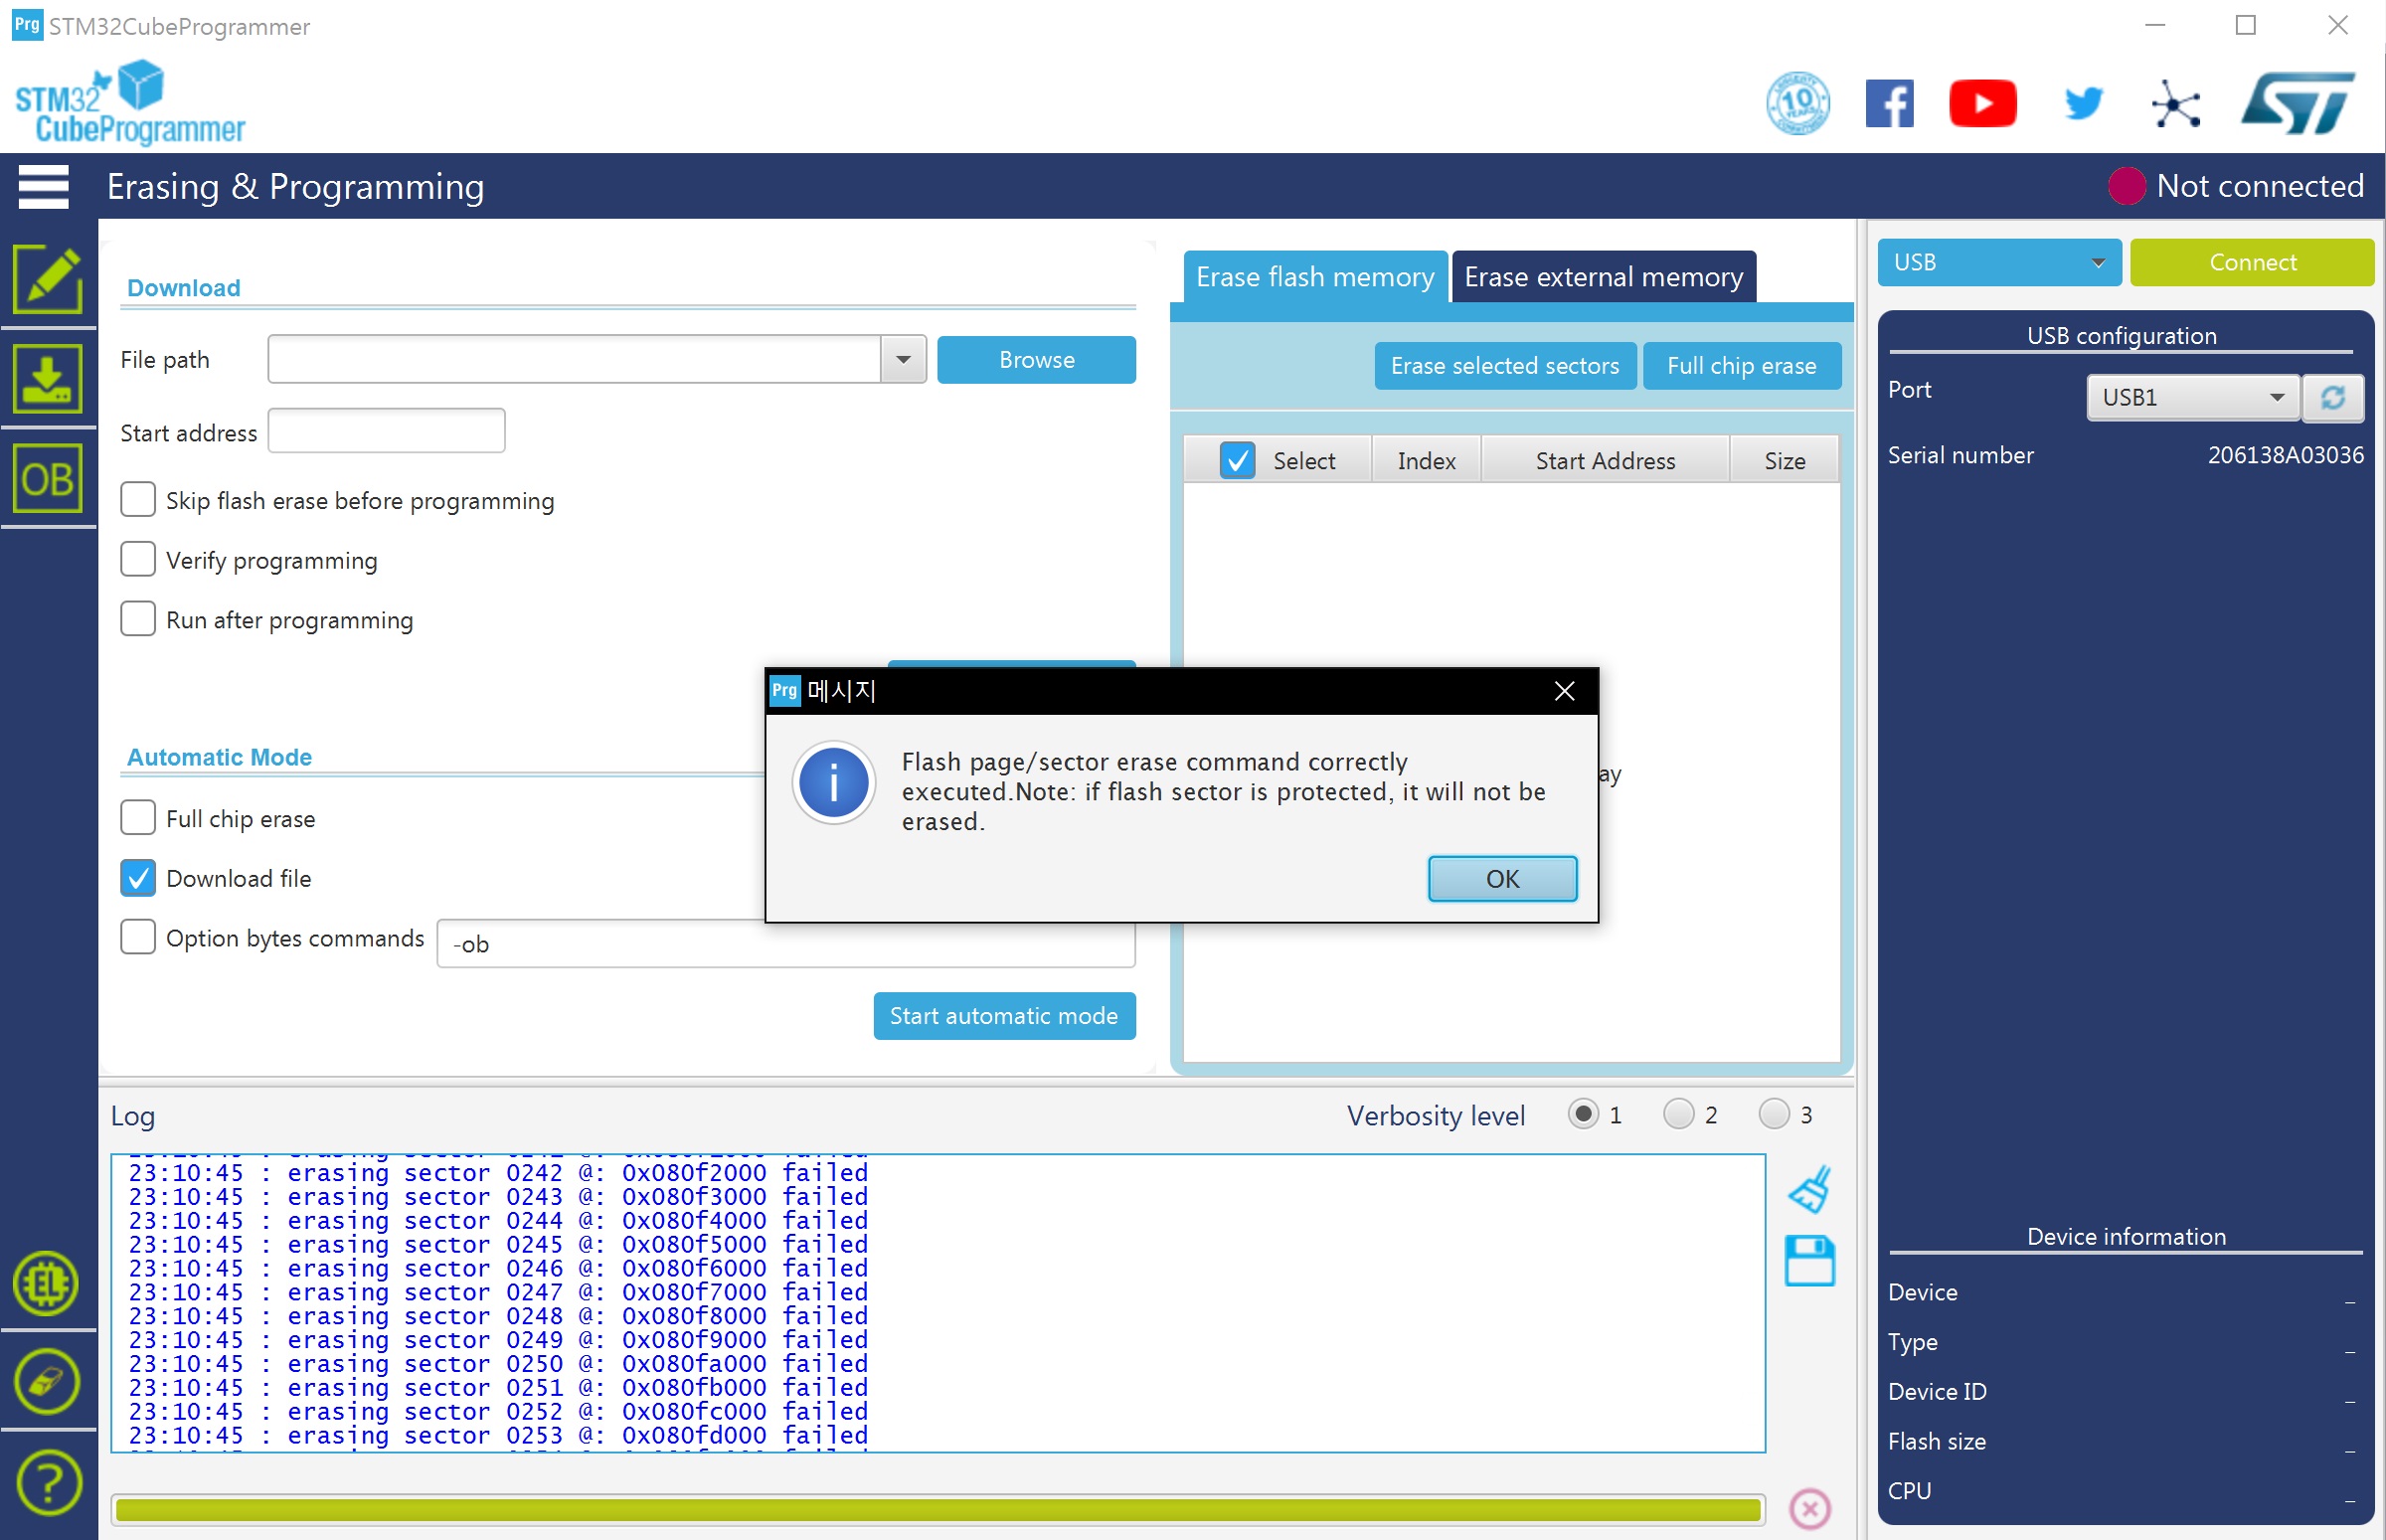
Task: Click the broom icon to clear log
Action: coord(1809,1189)
